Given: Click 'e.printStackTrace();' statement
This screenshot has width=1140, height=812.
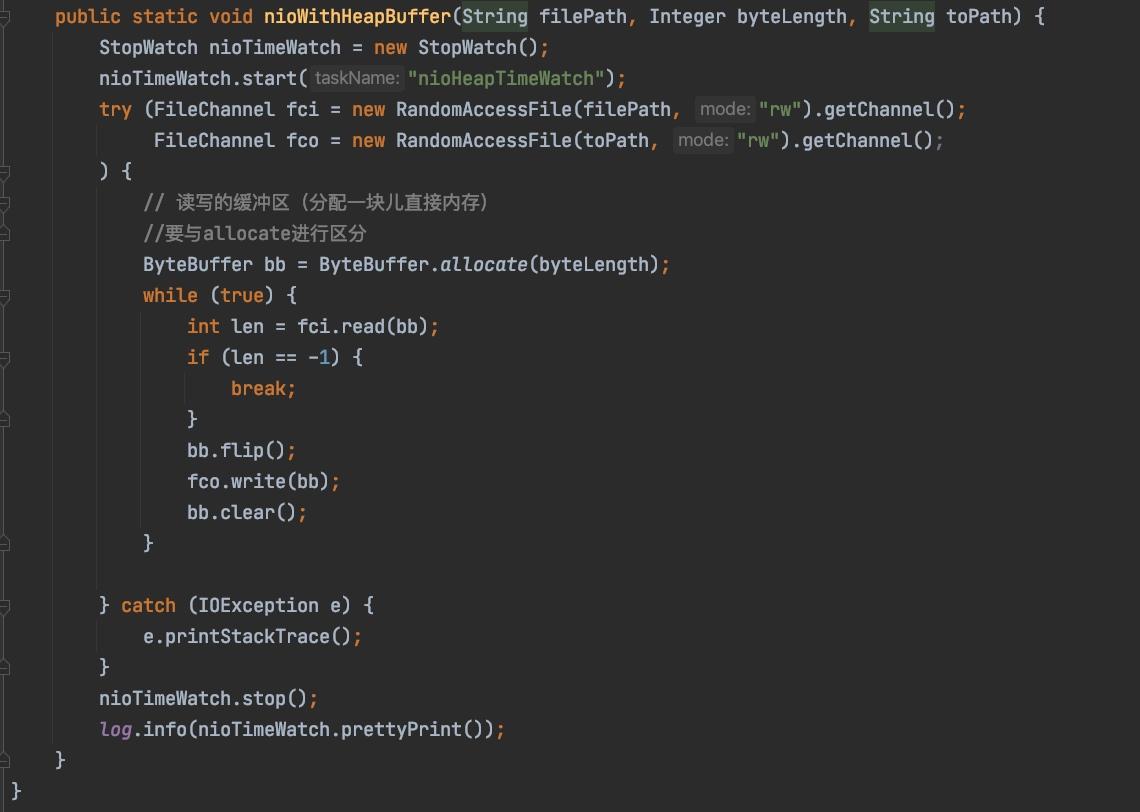Looking at the screenshot, I should 252,637.
